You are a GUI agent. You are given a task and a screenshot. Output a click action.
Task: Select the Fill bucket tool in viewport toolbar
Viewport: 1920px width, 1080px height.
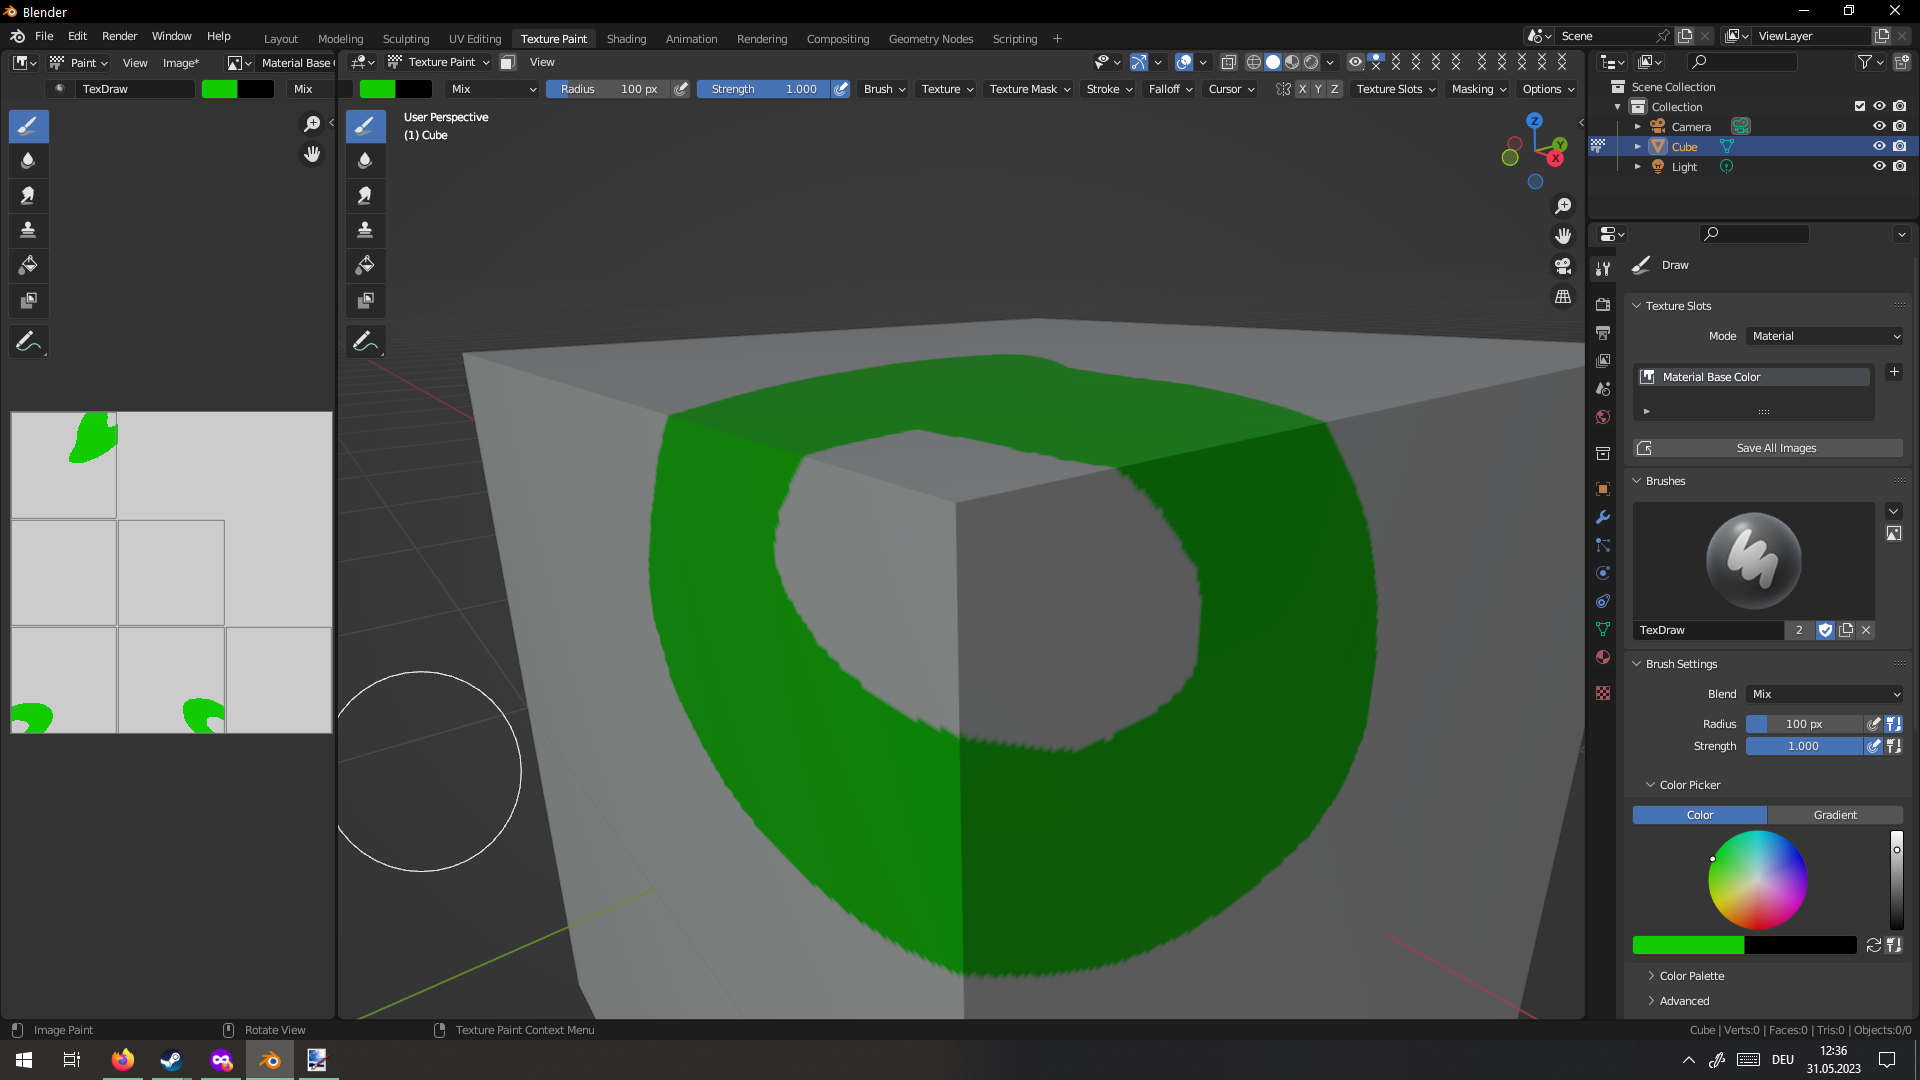(x=365, y=265)
